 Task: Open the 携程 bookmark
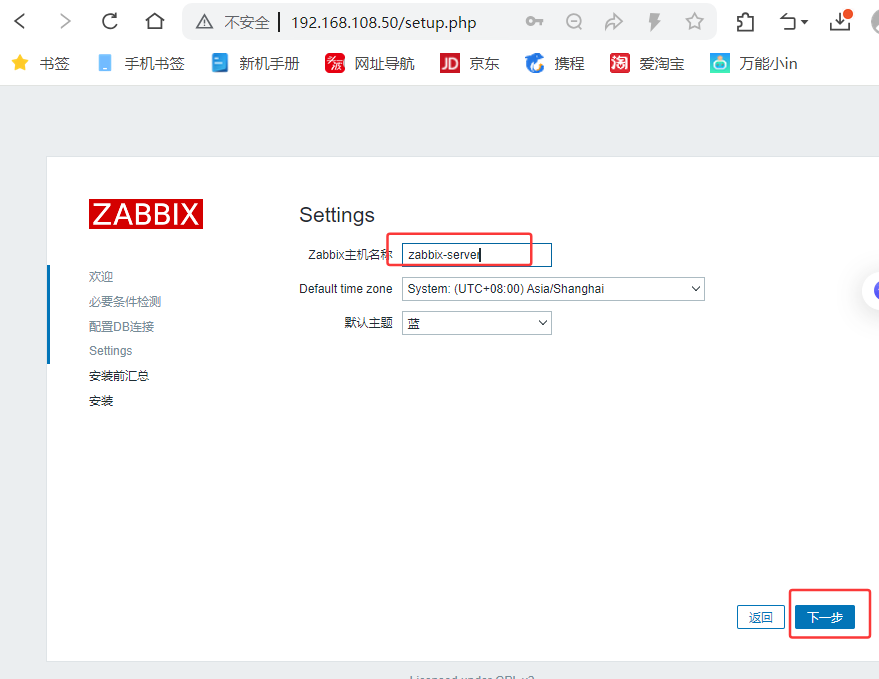[554, 63]
